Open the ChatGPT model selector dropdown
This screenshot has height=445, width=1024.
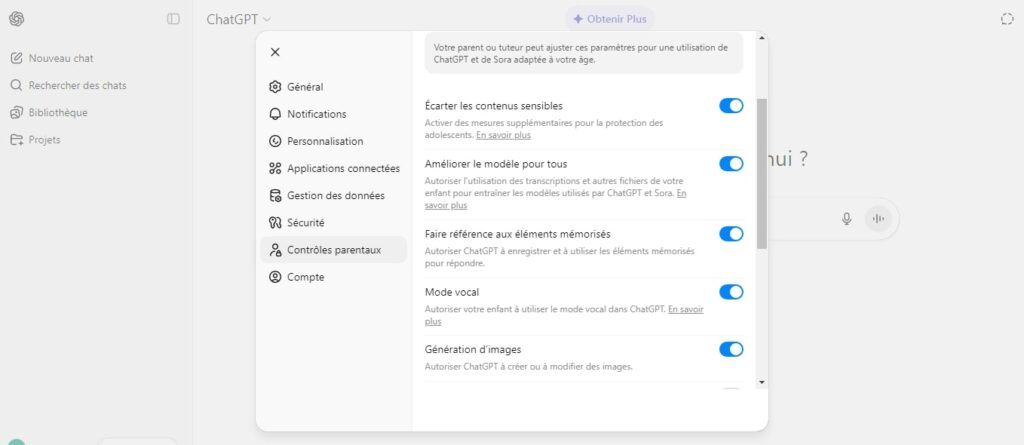tap(239, 19)
